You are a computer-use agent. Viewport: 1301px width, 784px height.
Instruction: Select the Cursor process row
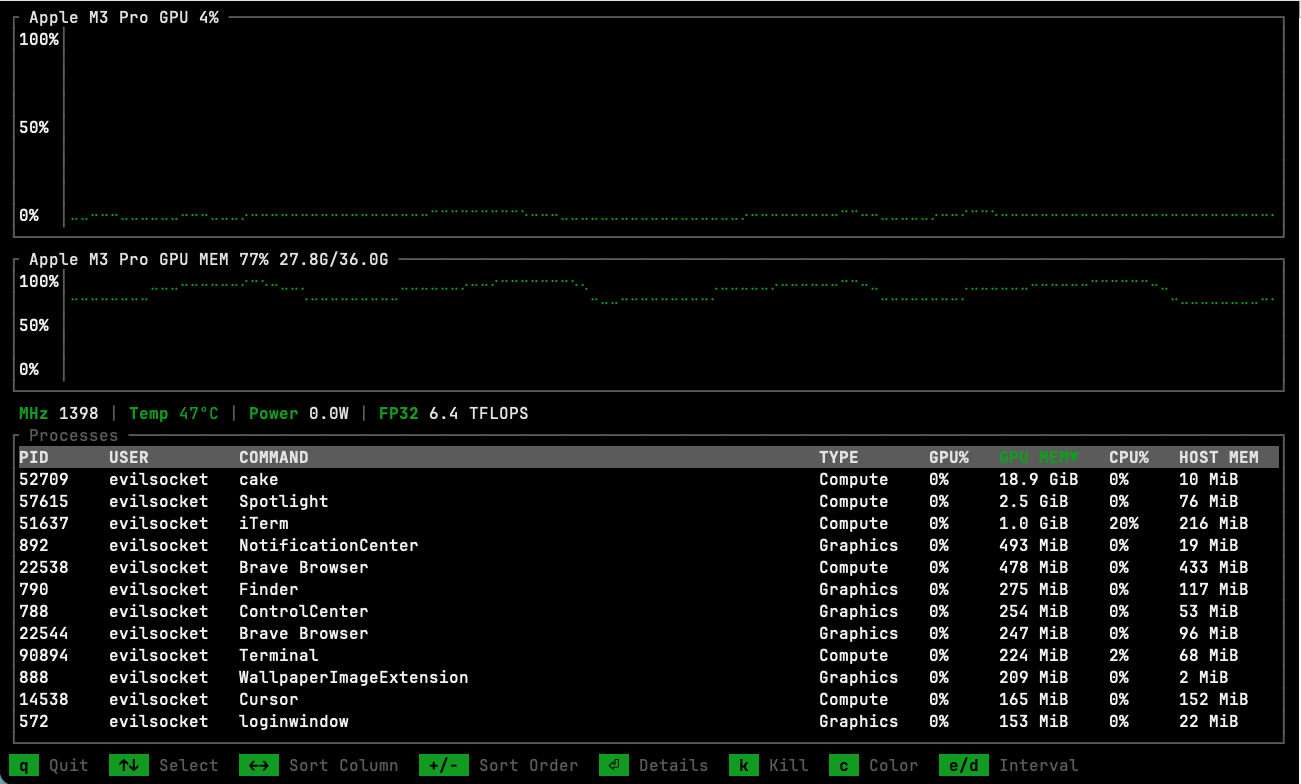649,699
